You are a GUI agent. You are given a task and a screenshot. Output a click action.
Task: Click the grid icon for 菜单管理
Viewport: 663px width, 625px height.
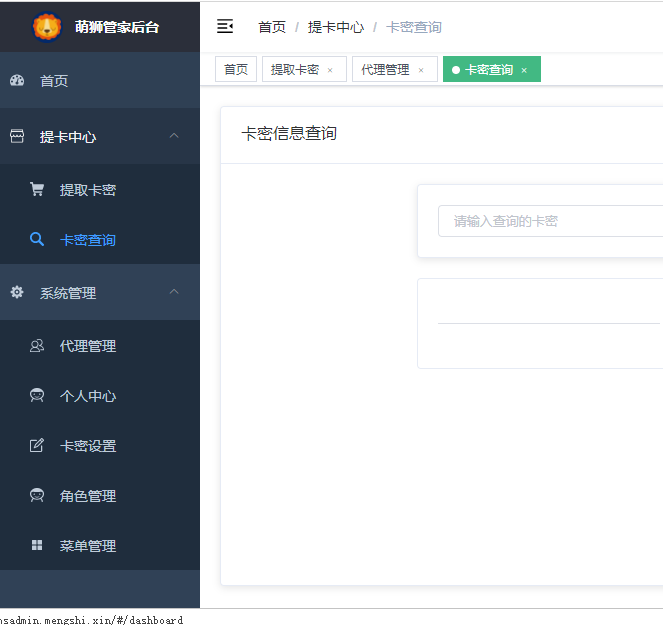[x=37, y=546]
